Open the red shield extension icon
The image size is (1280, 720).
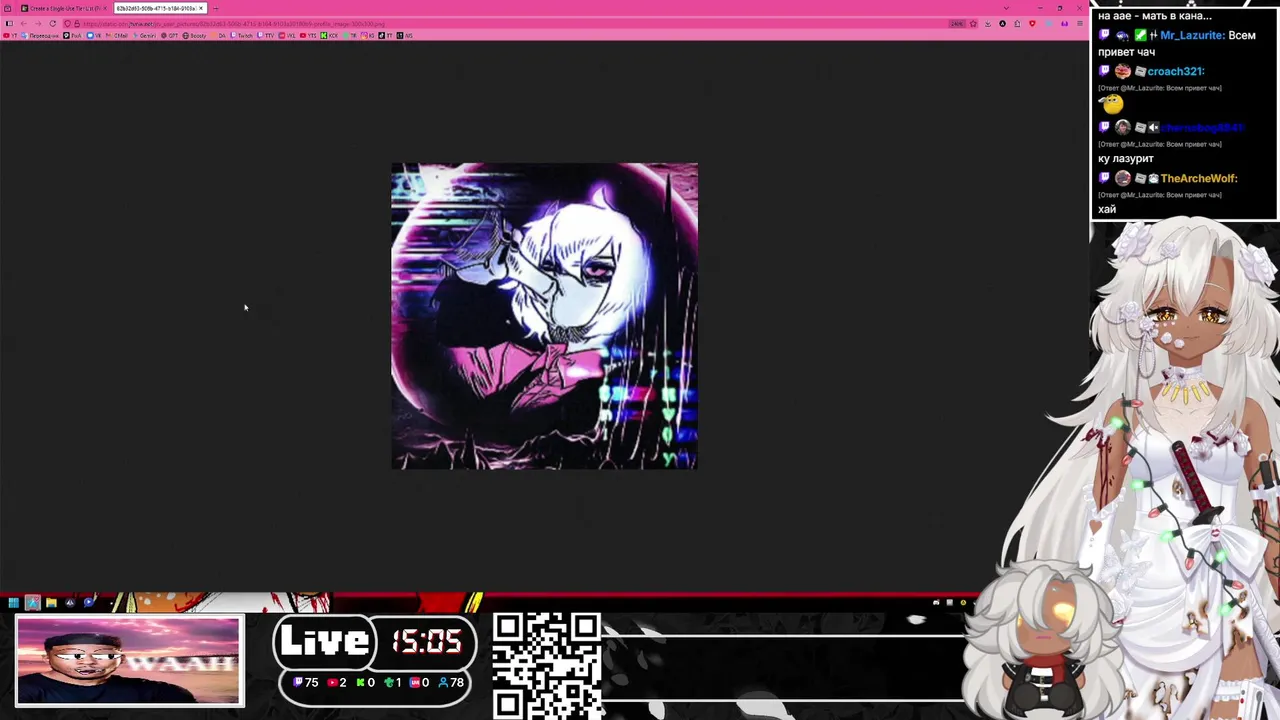click(1032, 24)
